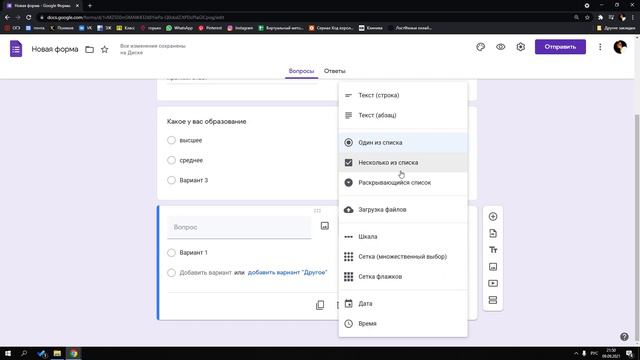Choose Шкала question type
Screen dimensions: 640x360
403,236
